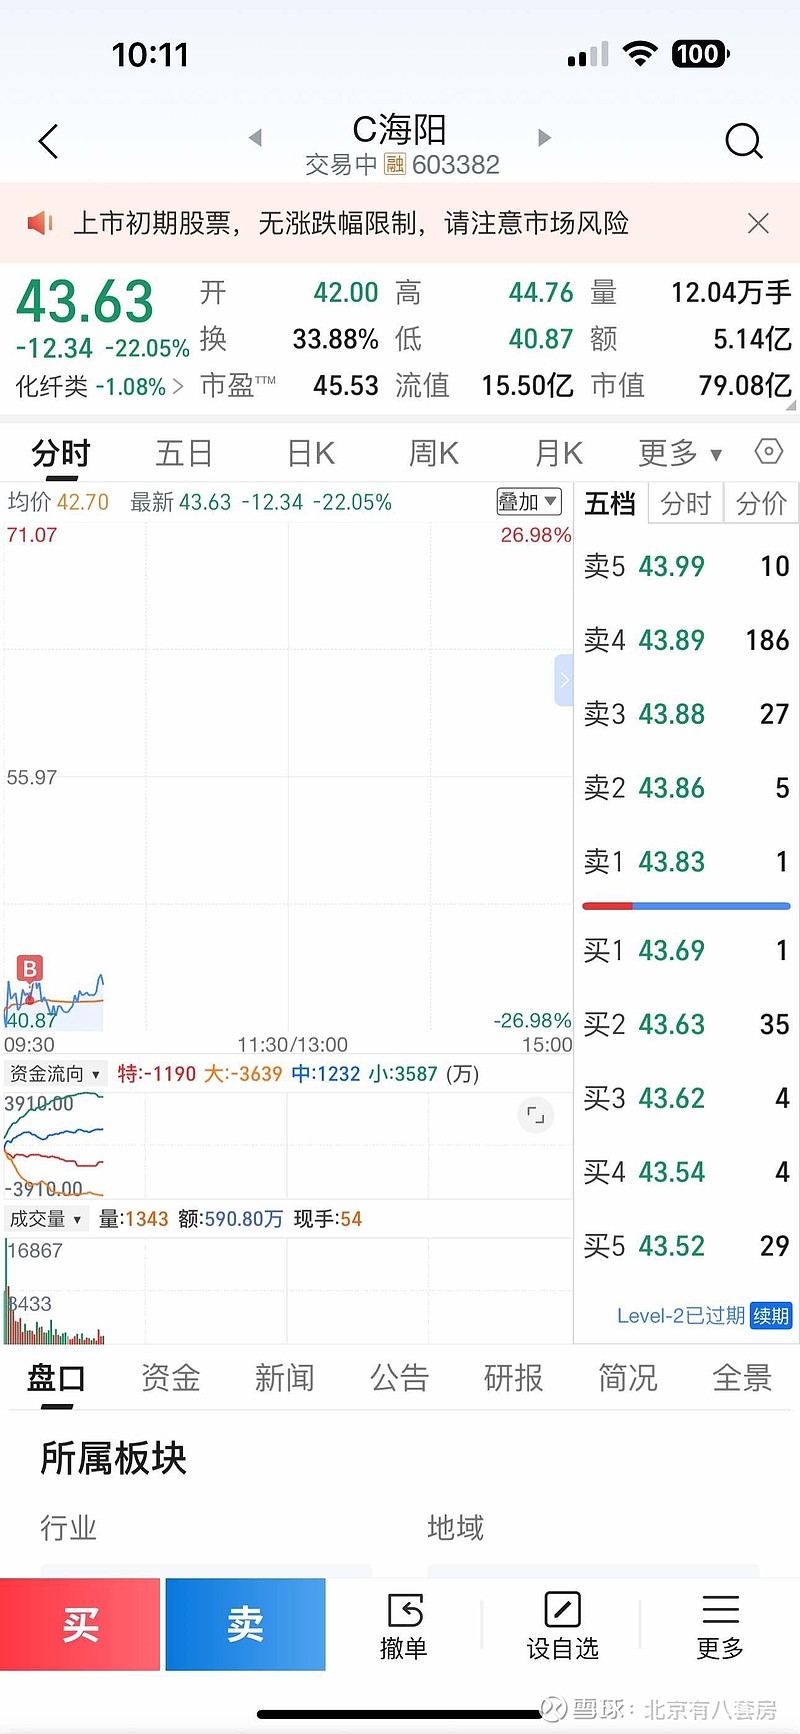The width and height of the screenshot is (800, 1734).
Task: Expand quote details corner triangle
Action: pos(791,406)
